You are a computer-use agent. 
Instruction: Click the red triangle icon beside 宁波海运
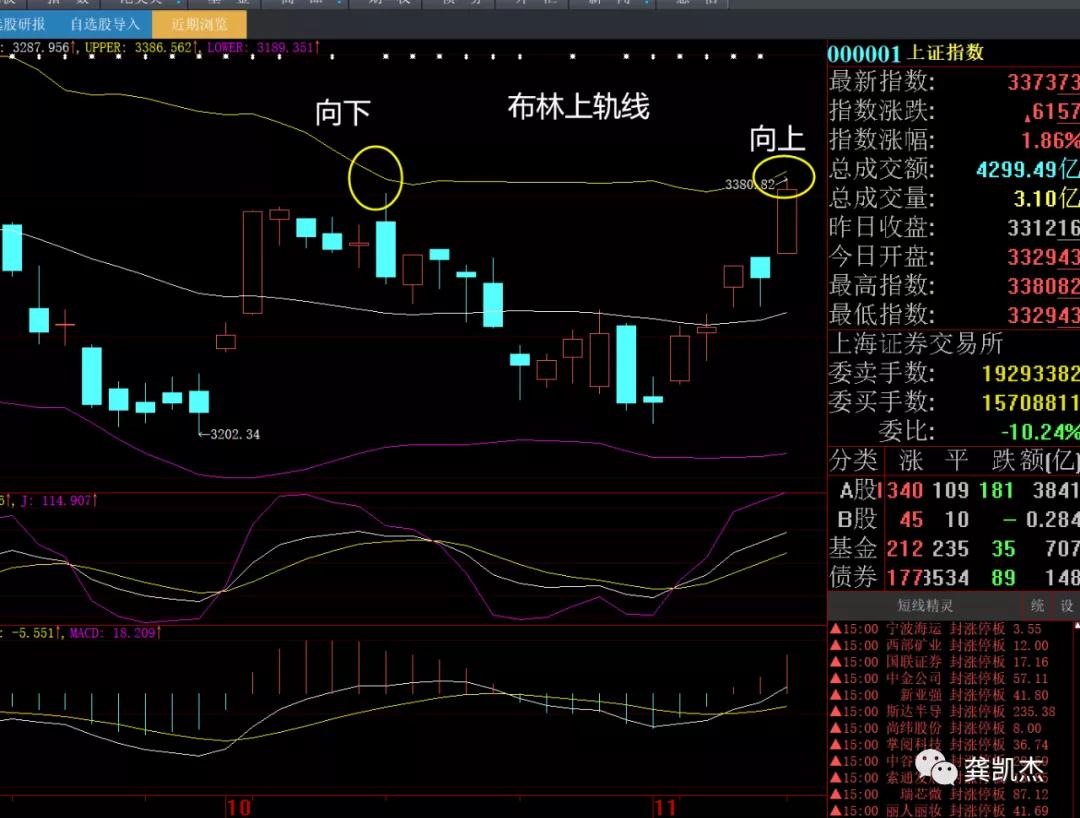(x=835, y=629)
